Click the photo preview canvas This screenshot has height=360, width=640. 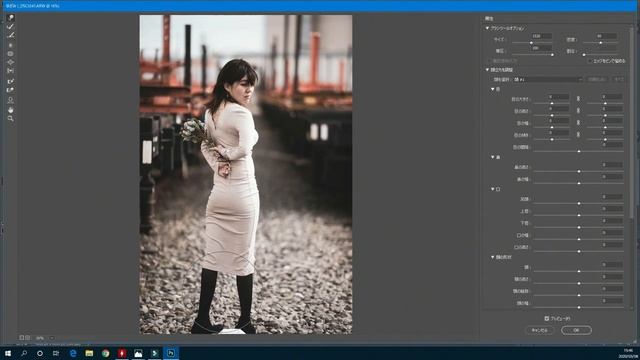tap(246, 175)
